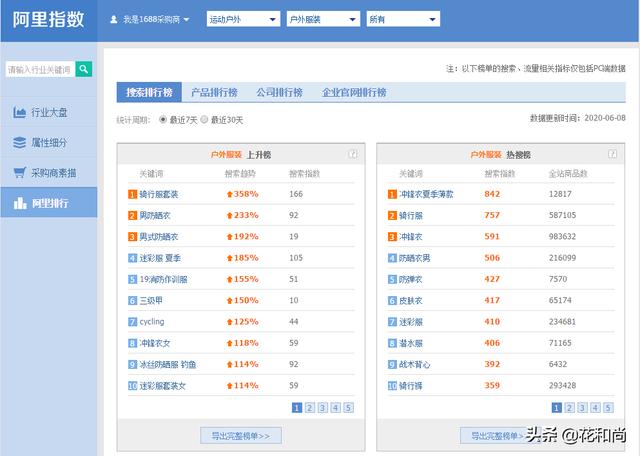Viewport: 640px width, 456px height.
Task: Open keyword 三级甲 in 上升榜
Action: [151, 300]
